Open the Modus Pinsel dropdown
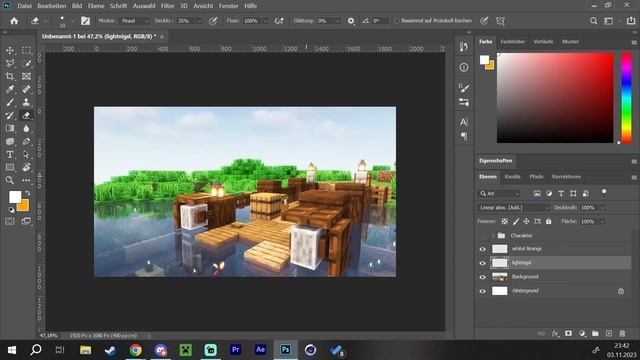 click(134, 21)
